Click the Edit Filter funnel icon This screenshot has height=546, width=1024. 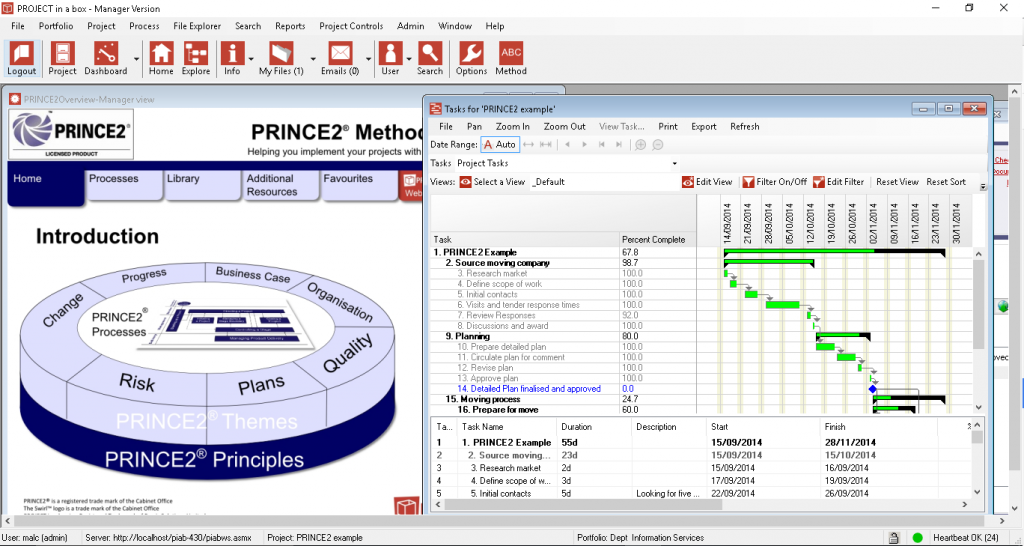click(x=819, y=182)
